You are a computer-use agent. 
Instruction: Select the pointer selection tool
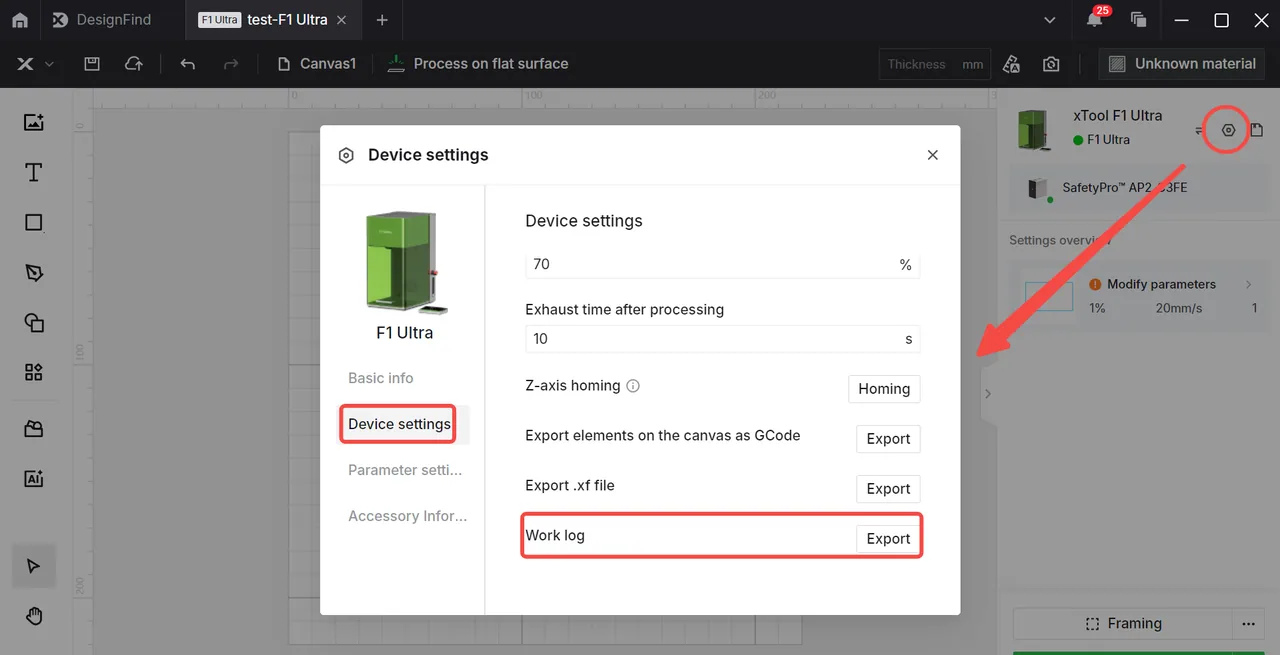tap(34, 566)
